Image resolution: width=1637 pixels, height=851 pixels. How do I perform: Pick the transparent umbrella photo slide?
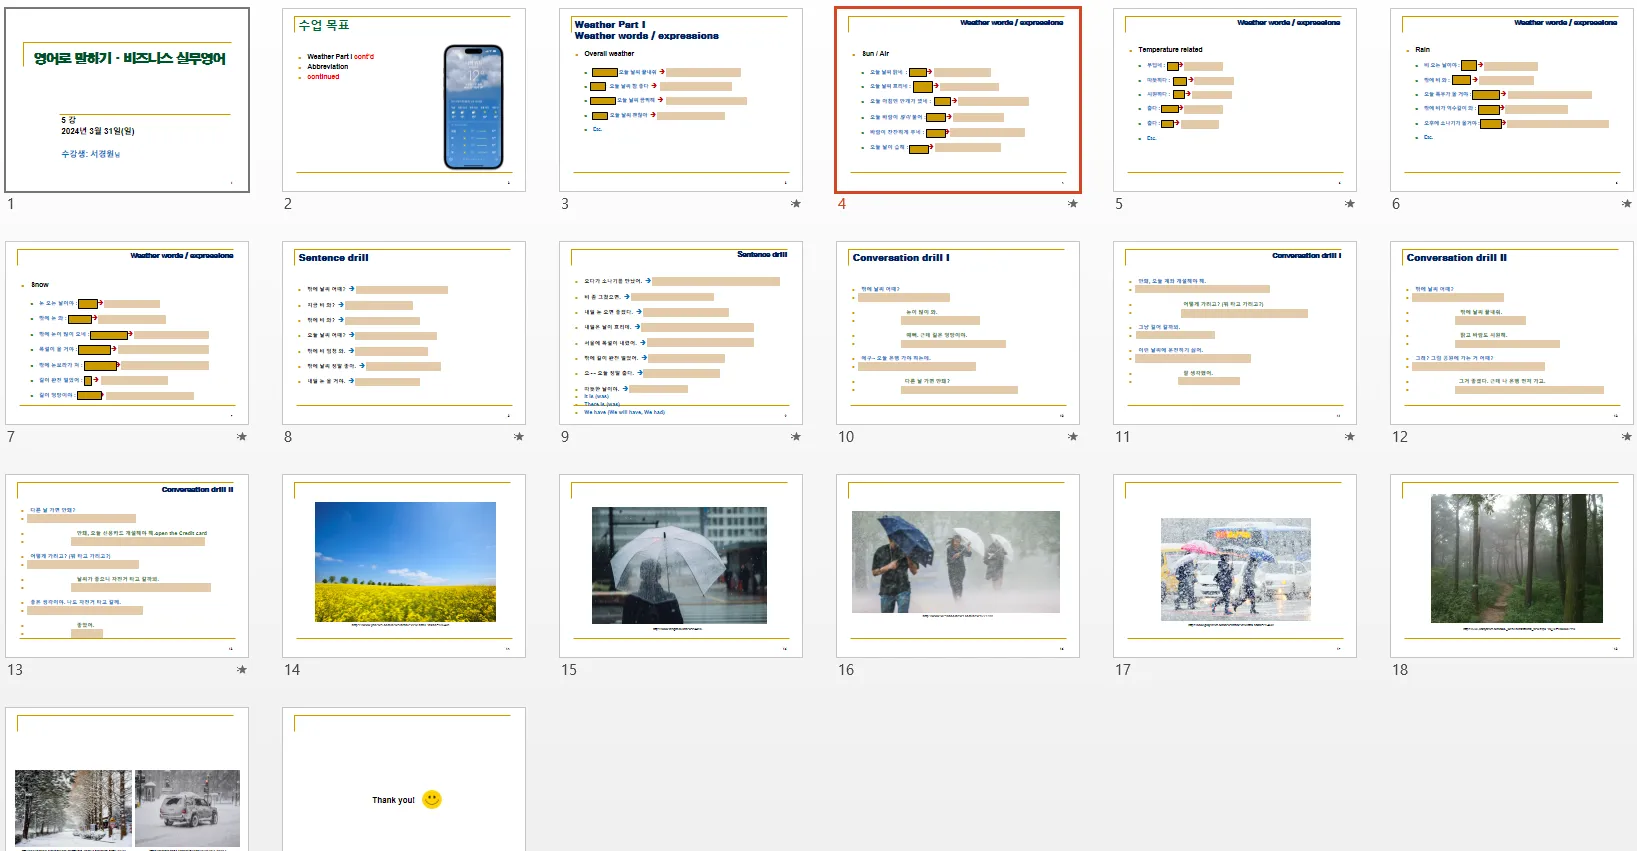(x=681, y=566)
